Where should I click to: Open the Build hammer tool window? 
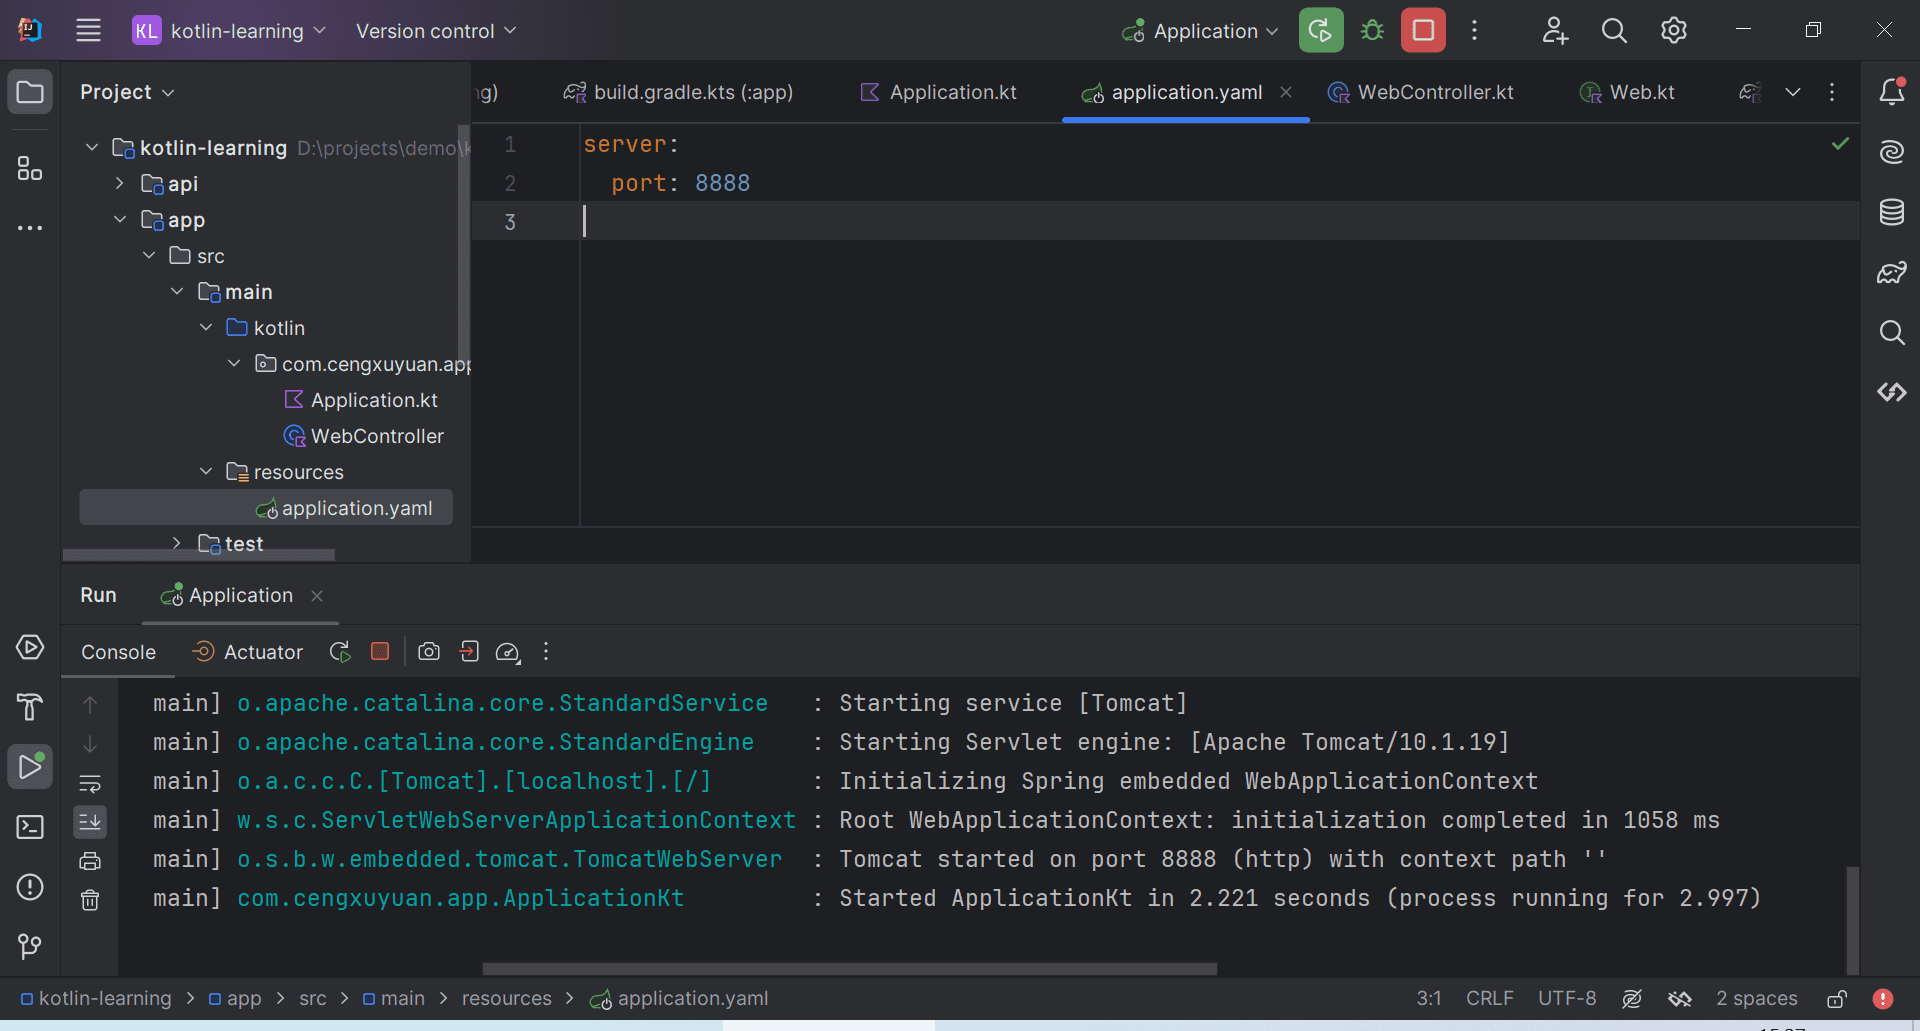coord(30,707)
